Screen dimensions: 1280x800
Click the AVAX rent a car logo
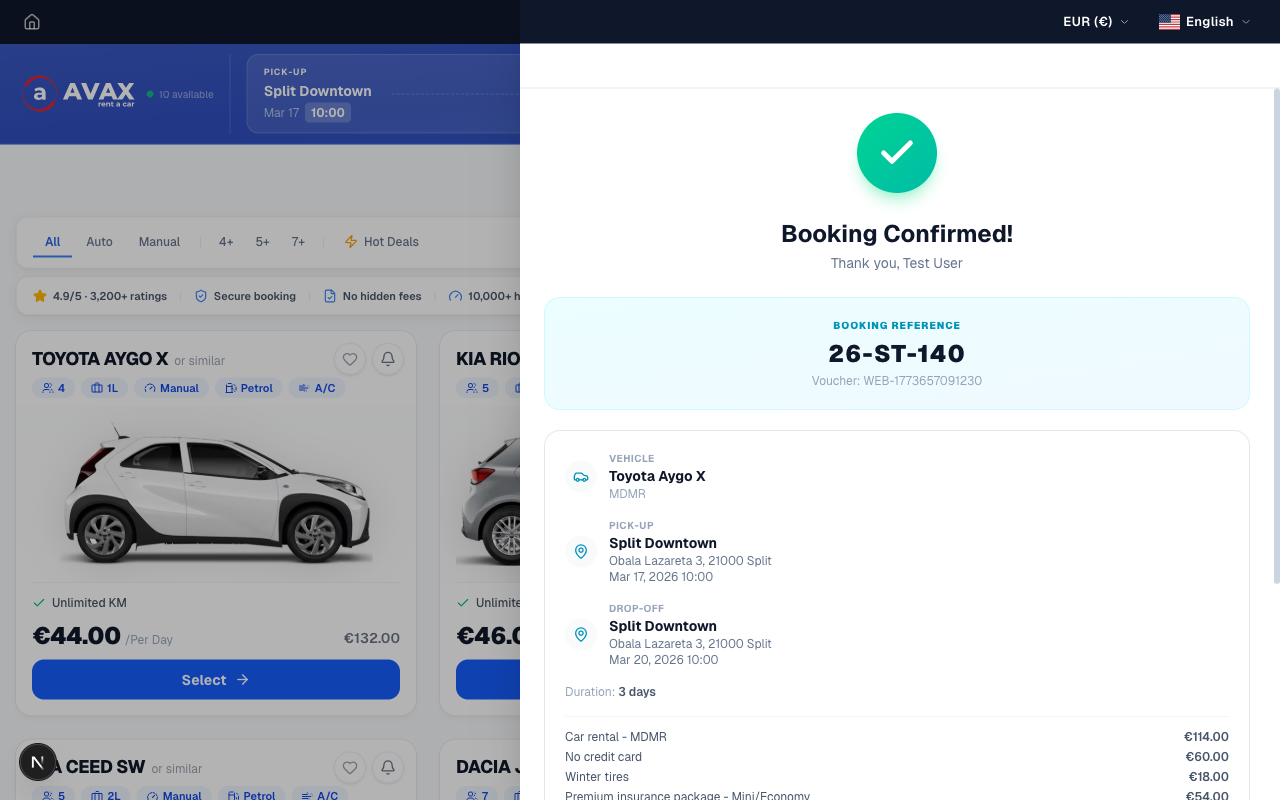(x=79, y=94)
